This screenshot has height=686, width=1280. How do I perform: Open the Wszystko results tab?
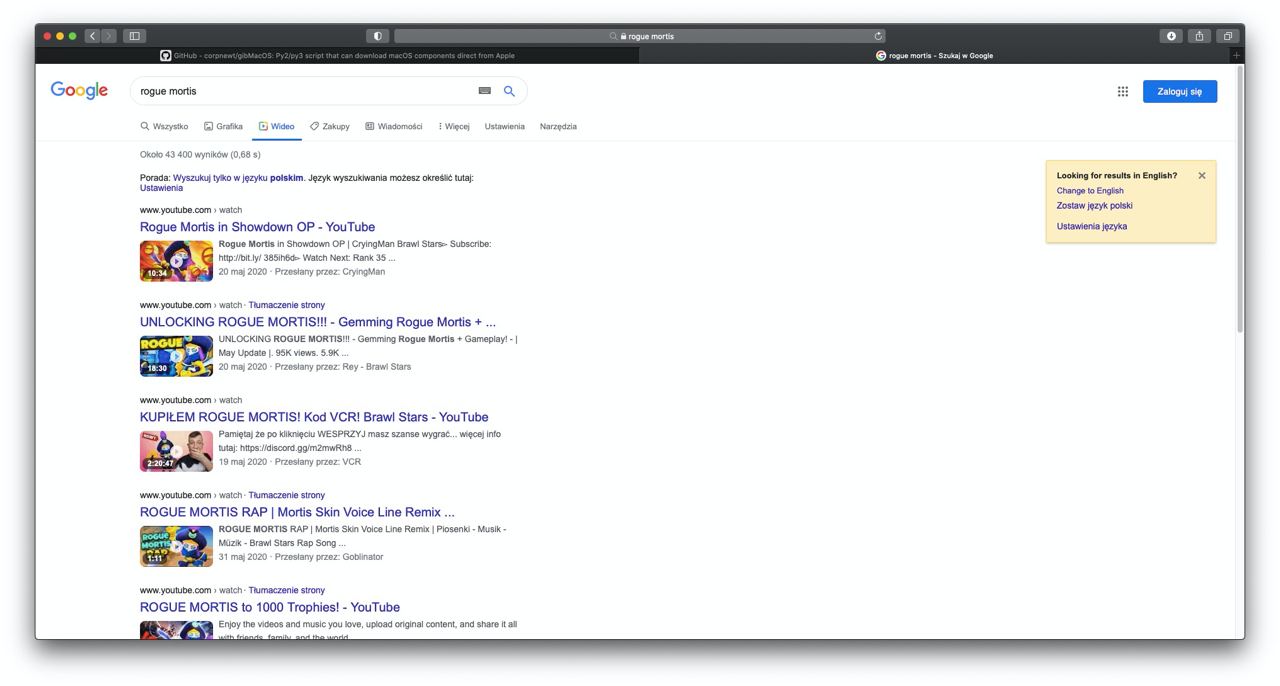164,126
